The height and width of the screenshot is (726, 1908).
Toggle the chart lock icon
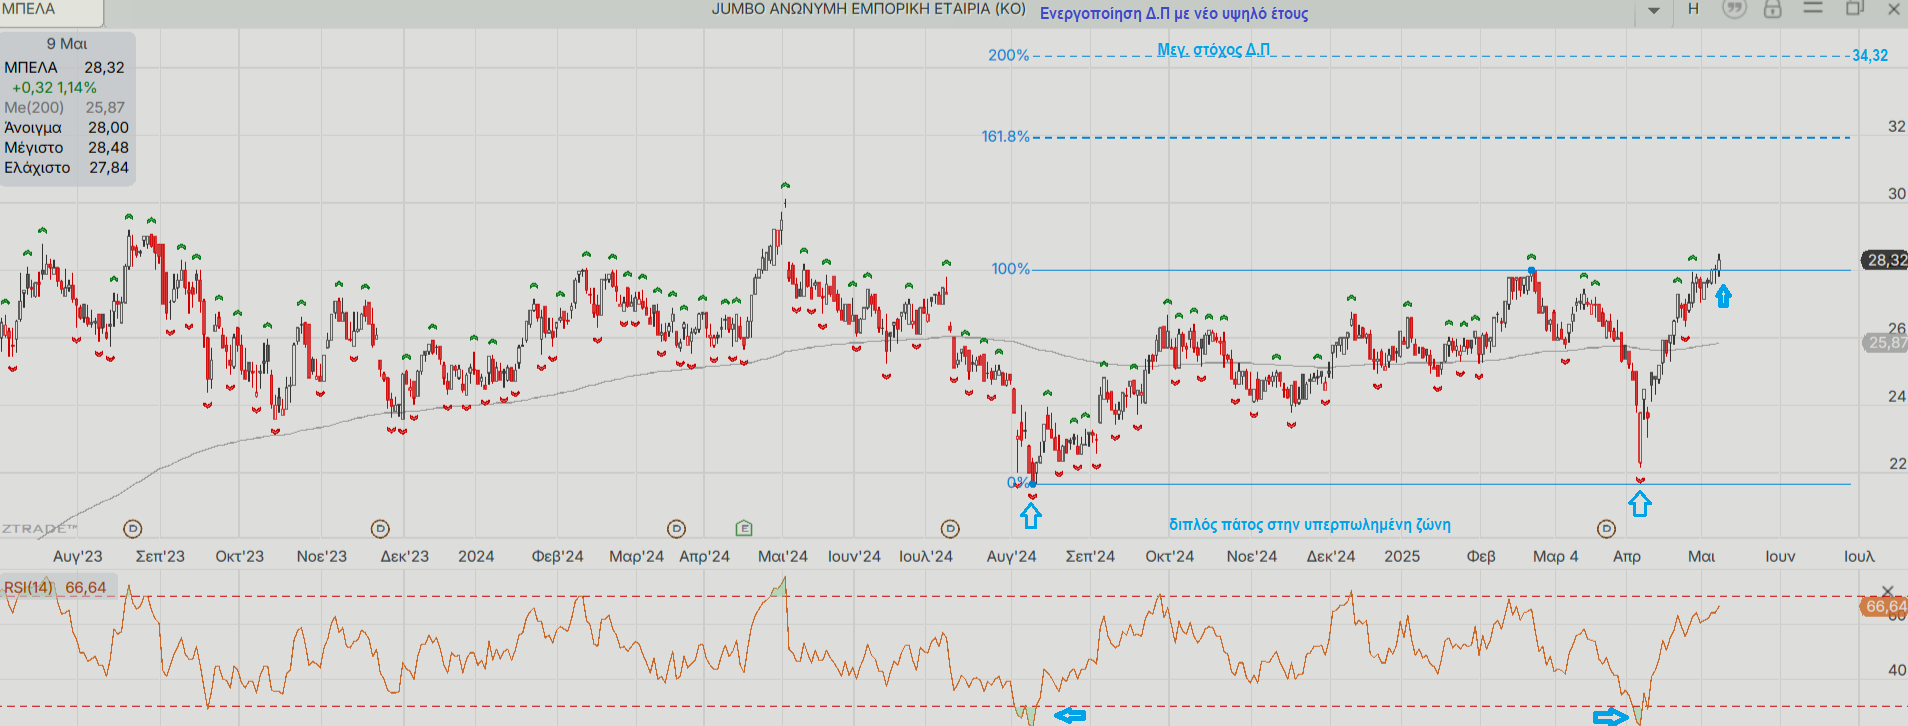click(x=1773, y=9)
